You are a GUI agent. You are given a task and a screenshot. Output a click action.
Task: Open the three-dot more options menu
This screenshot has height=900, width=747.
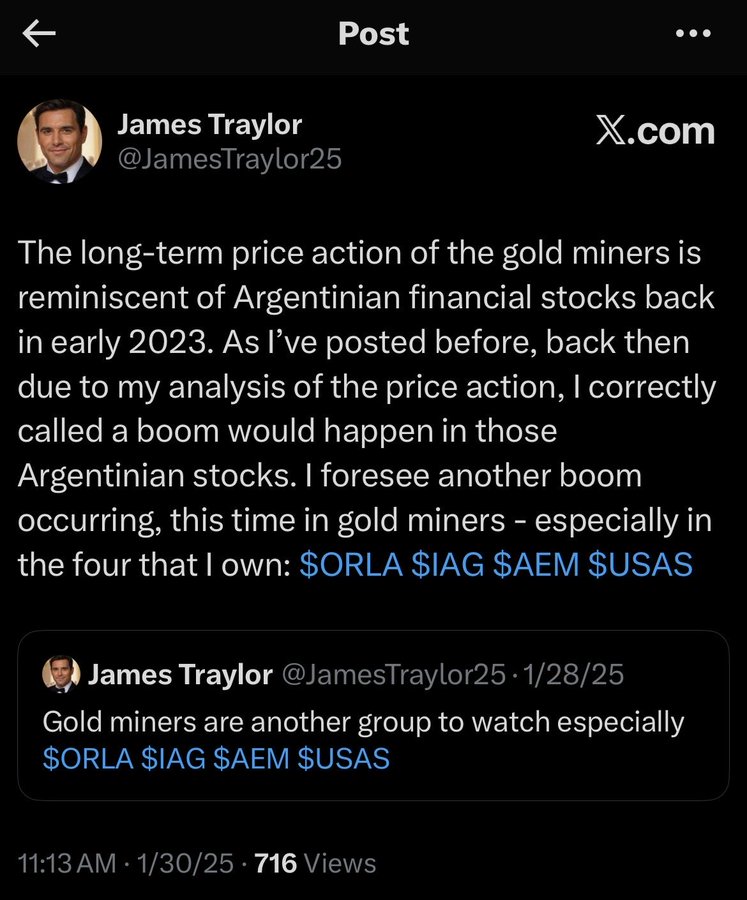(x=693, y=34)
